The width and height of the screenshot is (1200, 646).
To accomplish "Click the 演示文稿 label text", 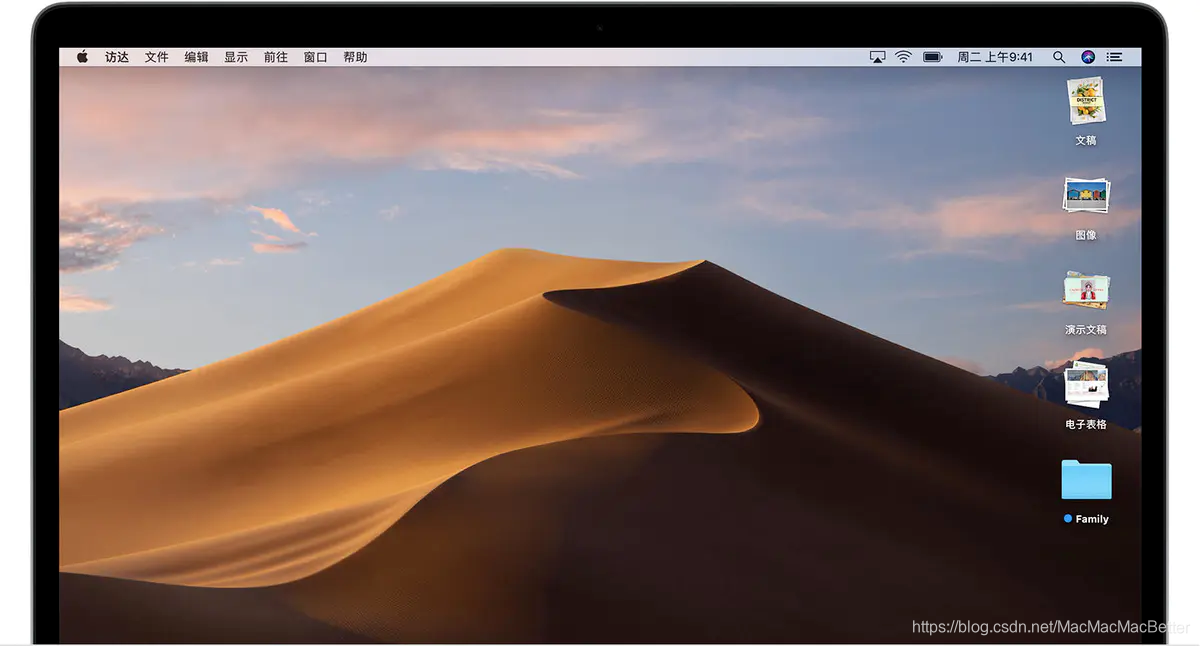I will pos(1086,330).
